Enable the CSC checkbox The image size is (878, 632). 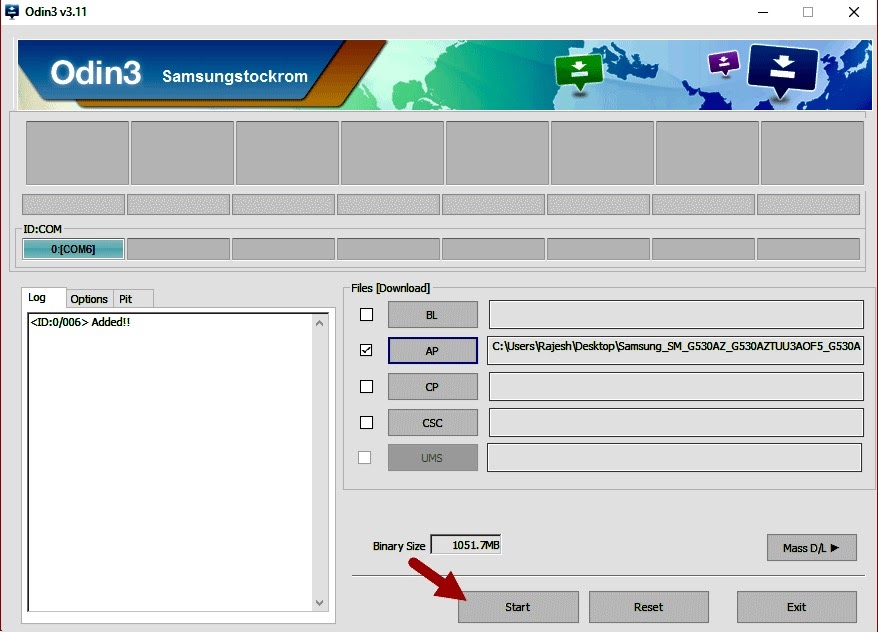(366, 422)
